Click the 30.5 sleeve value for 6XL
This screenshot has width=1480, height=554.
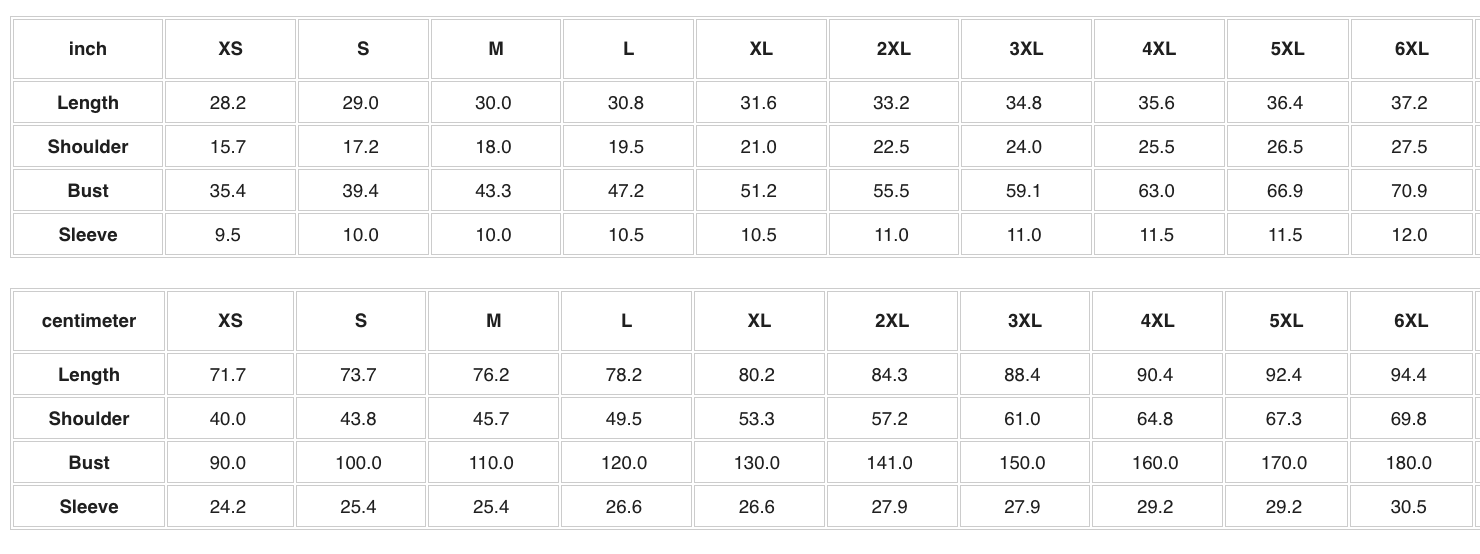click(1408, 507)
